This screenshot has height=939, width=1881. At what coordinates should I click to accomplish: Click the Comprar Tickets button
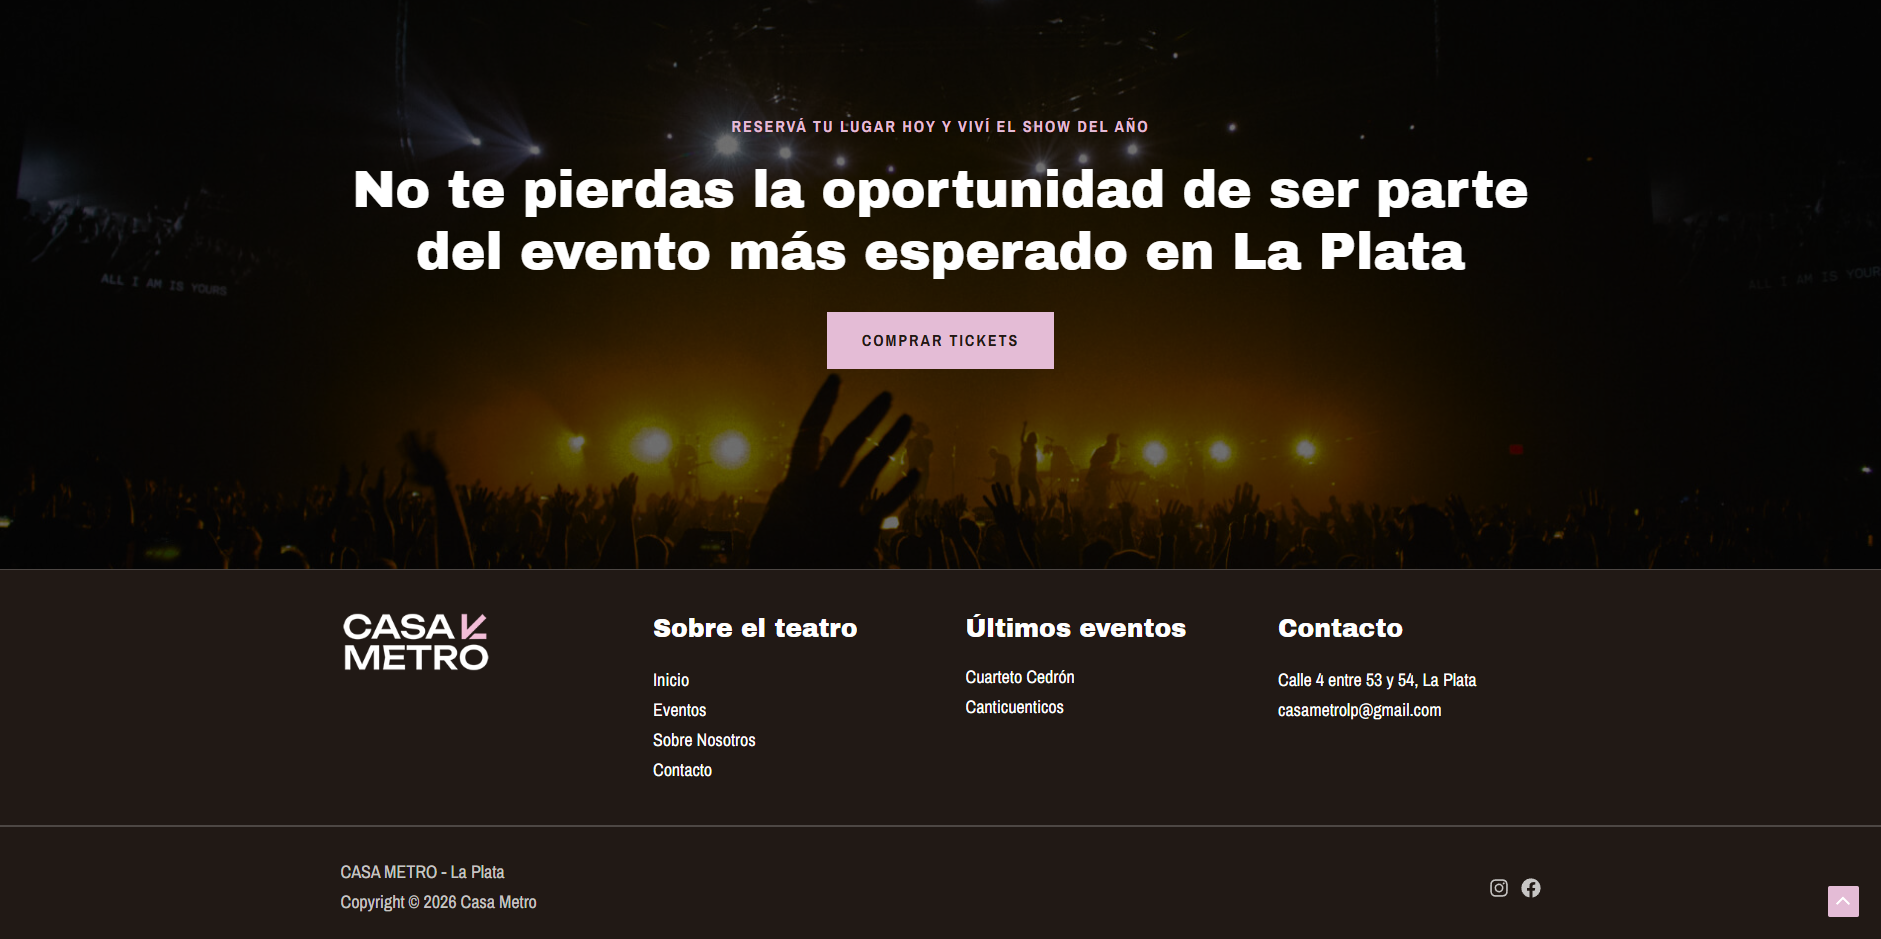click(x=940, y=340)
